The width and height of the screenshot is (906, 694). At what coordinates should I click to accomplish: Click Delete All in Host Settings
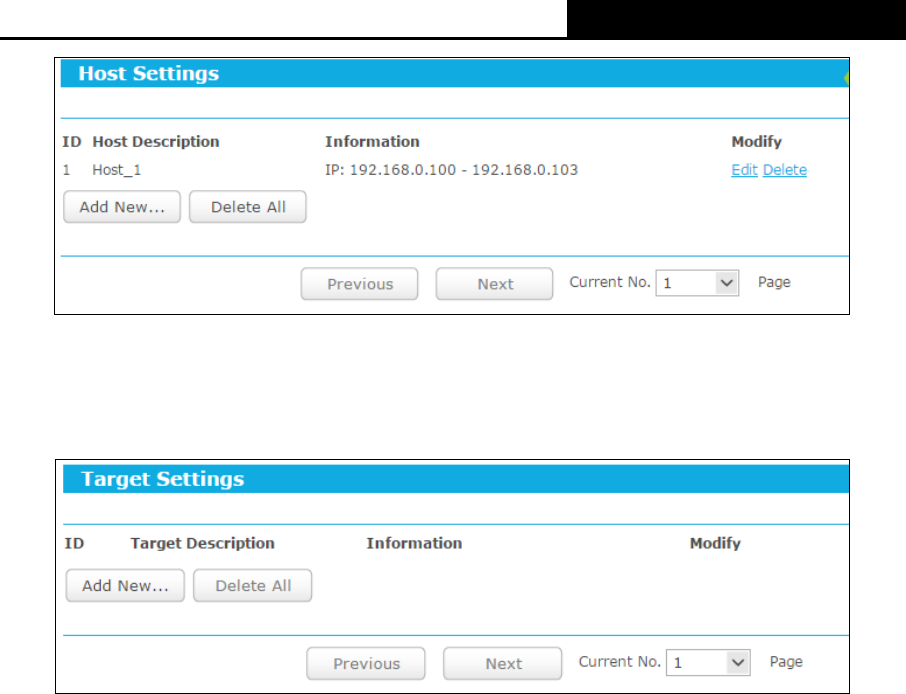point(248,207)
